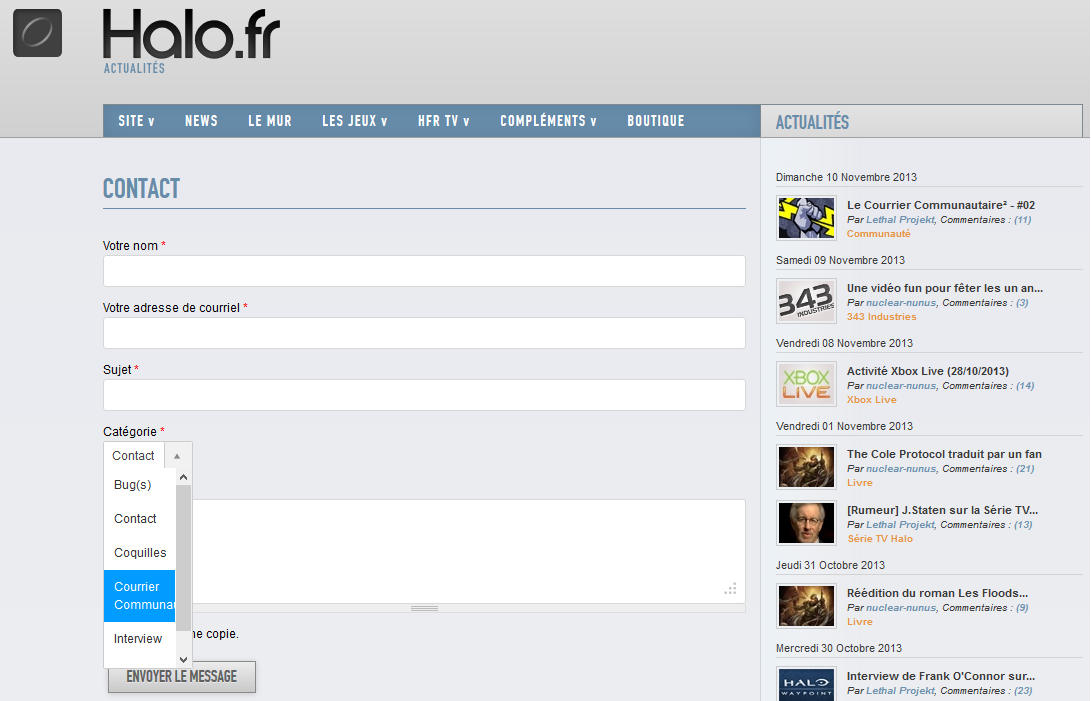Expand the HFR TV menu

coord(444,121)
